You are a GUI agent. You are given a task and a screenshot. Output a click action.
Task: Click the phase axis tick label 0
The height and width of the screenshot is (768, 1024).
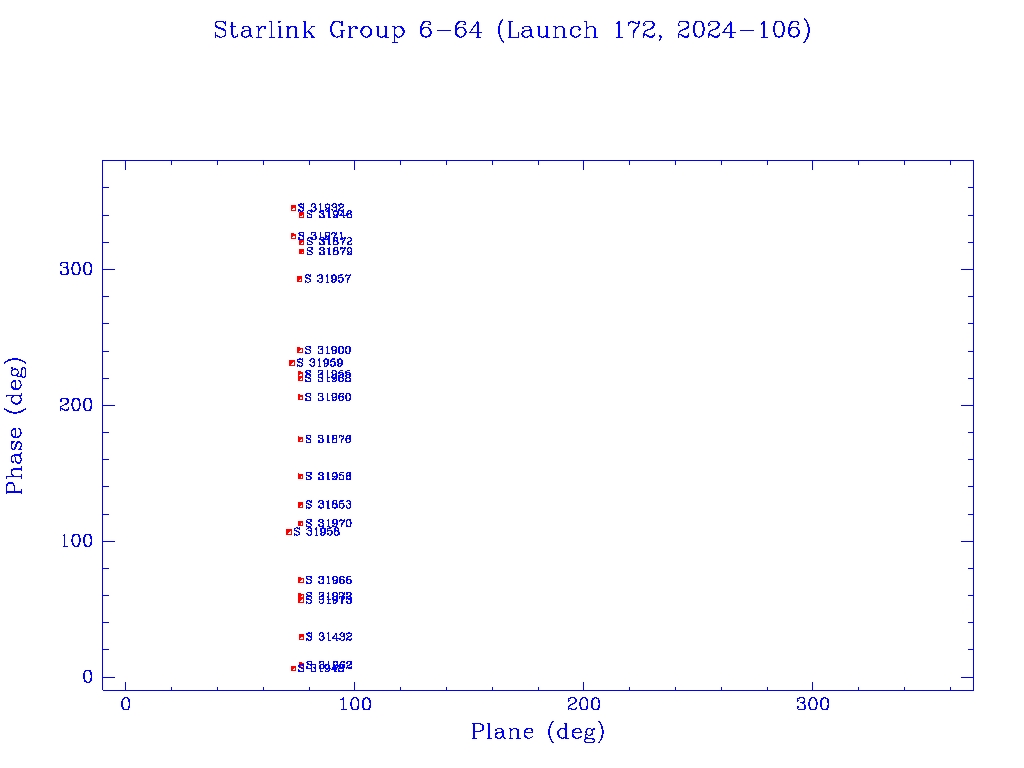point(88,677)
